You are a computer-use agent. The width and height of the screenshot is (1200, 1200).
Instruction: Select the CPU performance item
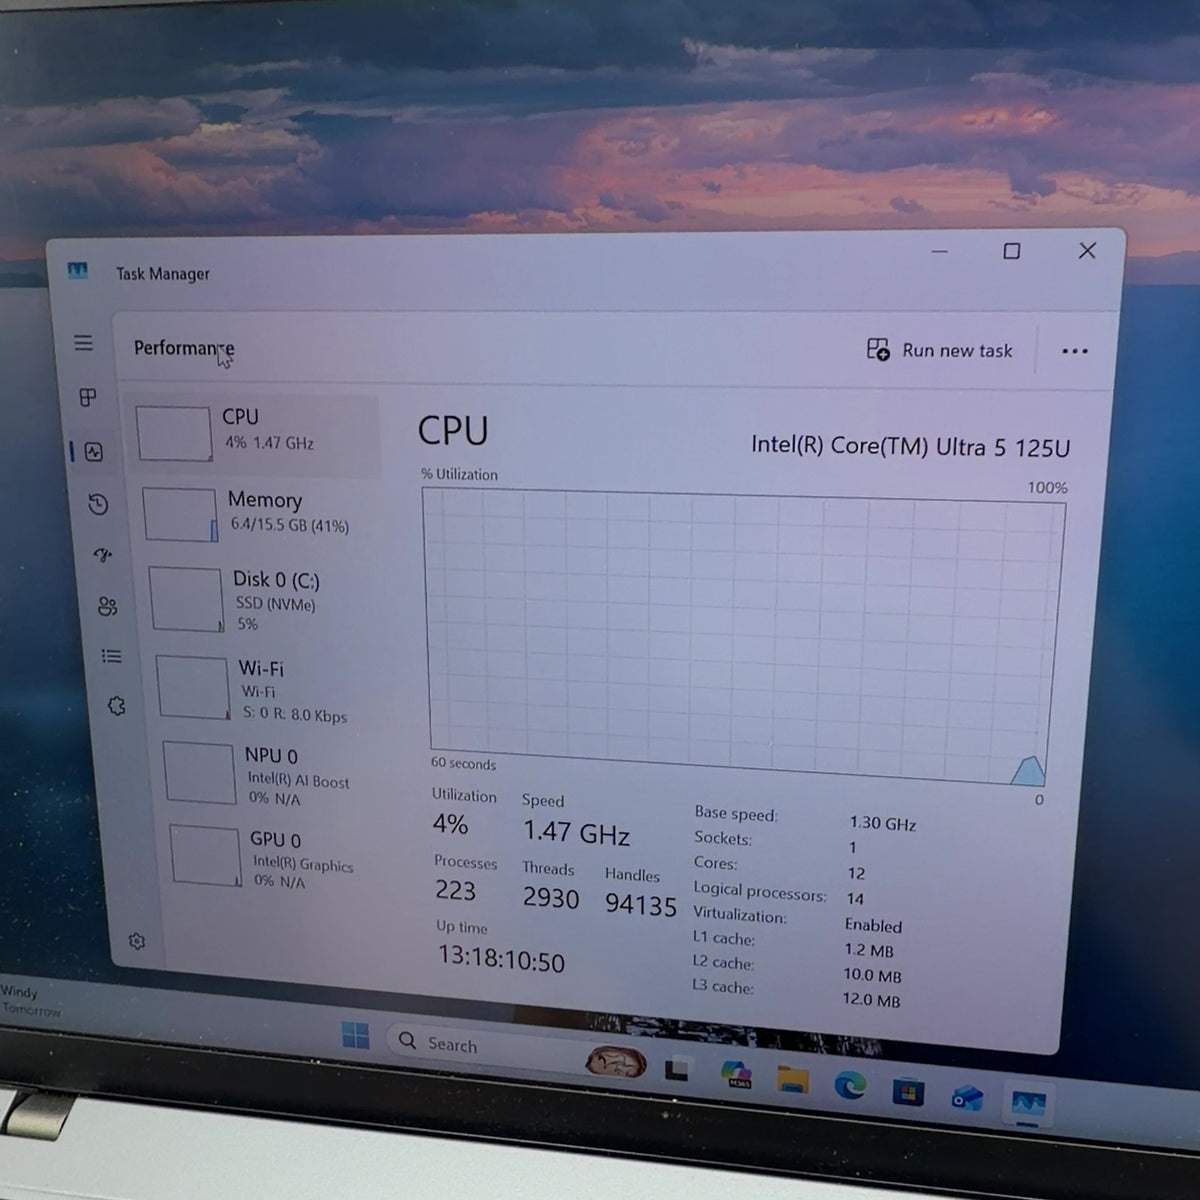click(x=256, y=431)
